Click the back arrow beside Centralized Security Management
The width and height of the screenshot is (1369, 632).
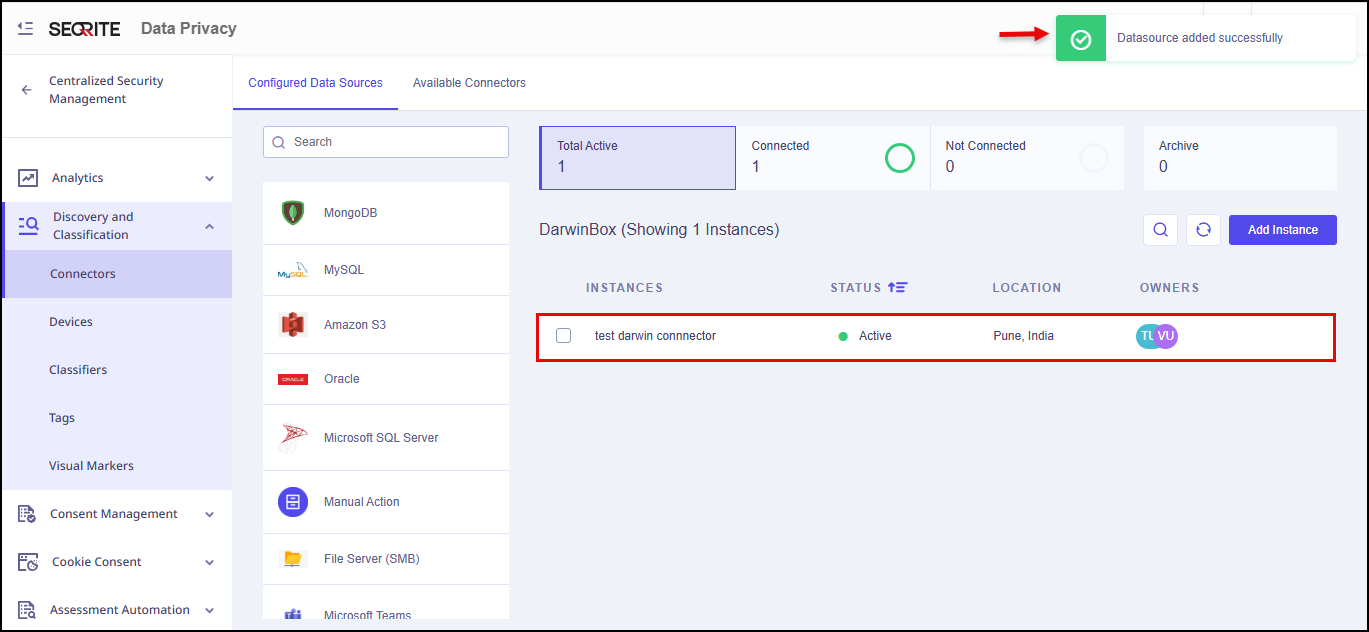pos(27,90)
